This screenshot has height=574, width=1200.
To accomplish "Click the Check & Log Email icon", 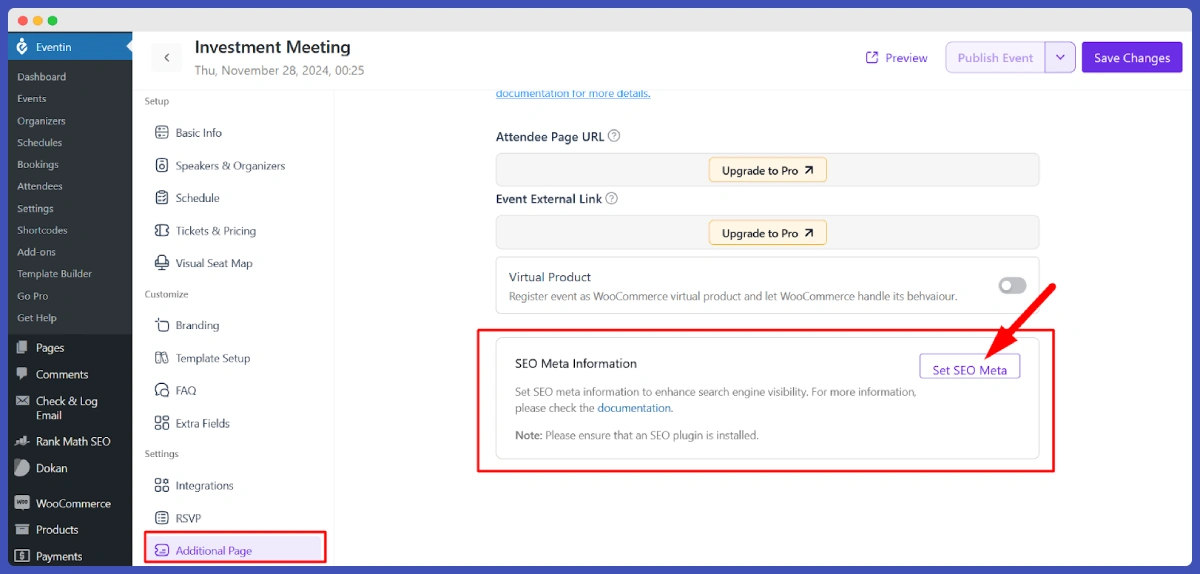I will point(22,402).
